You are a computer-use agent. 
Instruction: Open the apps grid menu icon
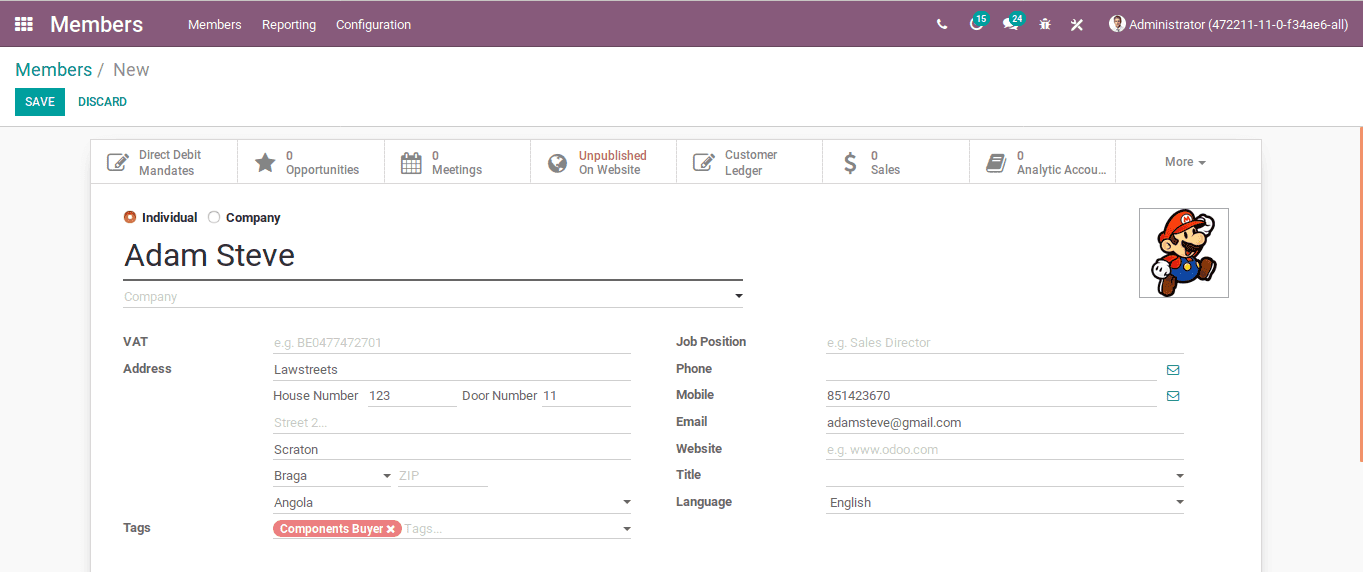coord(24,24)
